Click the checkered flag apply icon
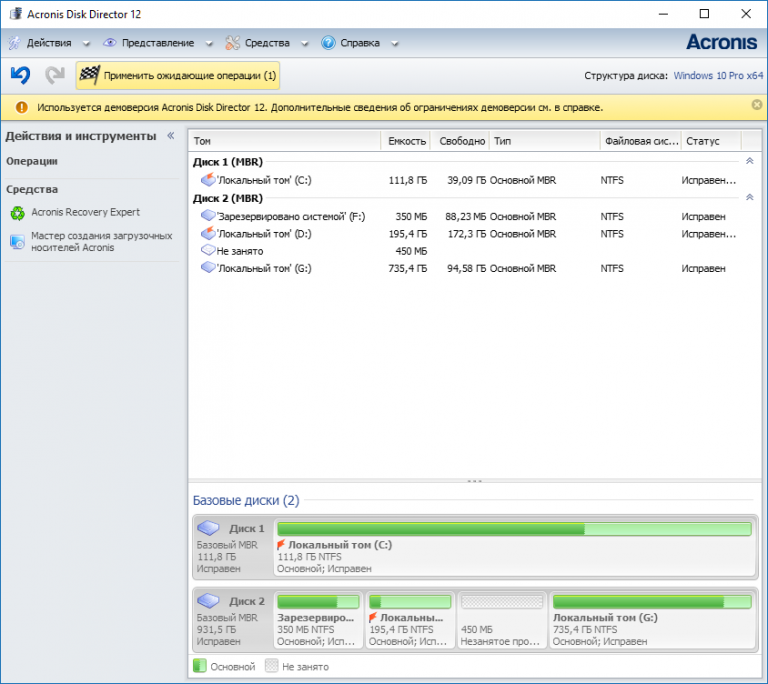768x684 pixels. 90,75
